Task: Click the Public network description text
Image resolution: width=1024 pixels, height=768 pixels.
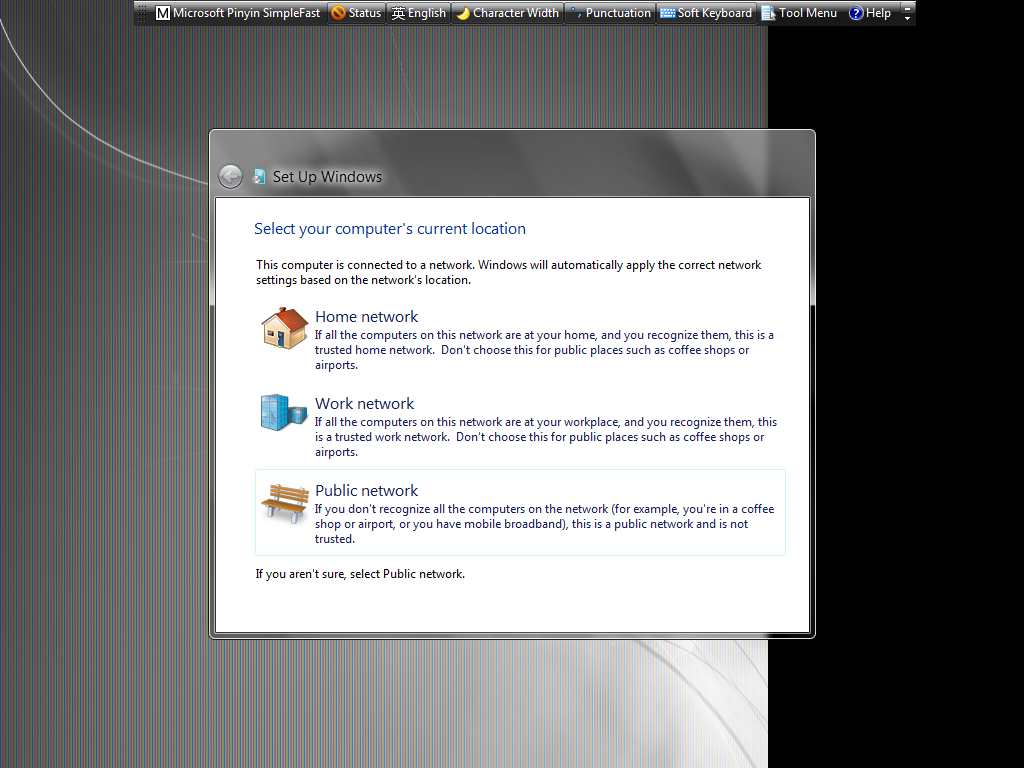Action: [544, 524]
